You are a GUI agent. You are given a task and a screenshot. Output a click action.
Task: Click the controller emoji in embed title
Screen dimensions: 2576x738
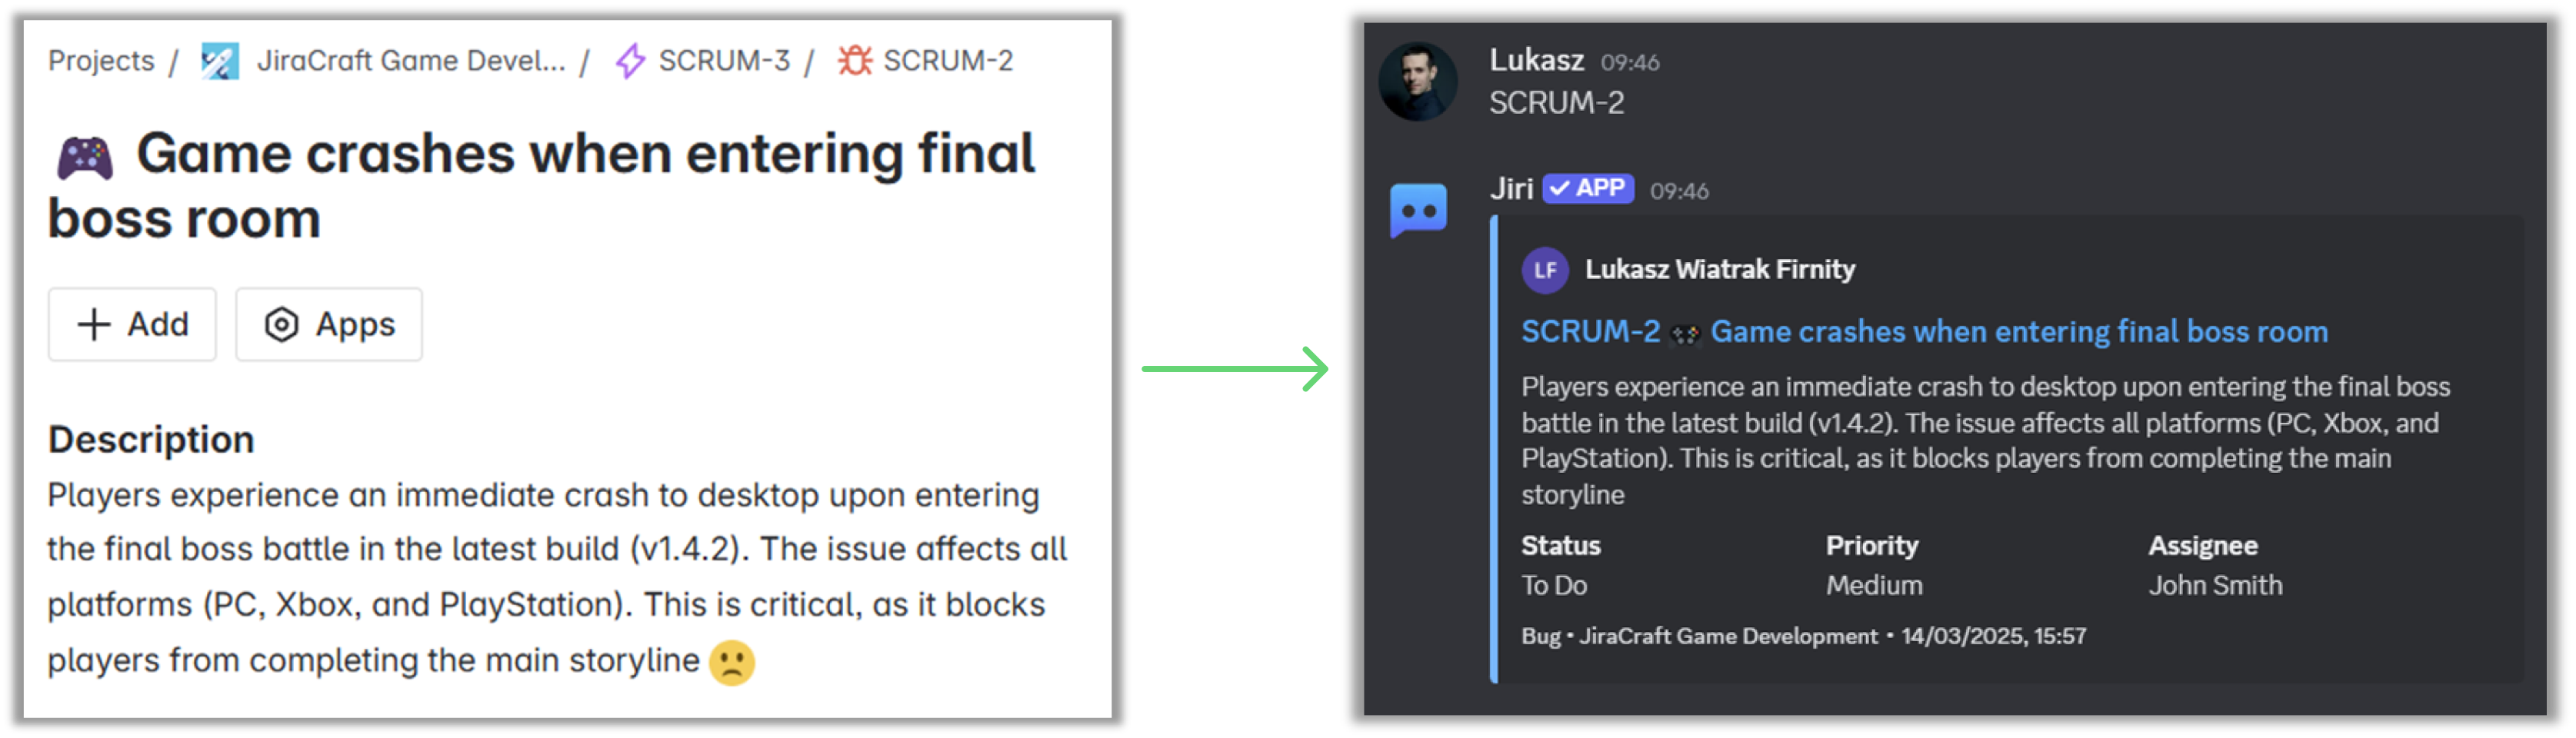click(x=1687, y=331)
